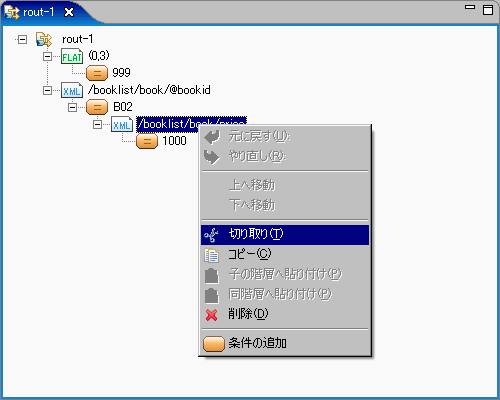Collapse the selected XML price node
Viewport: 500px width, 400px height.
point(97,124)
